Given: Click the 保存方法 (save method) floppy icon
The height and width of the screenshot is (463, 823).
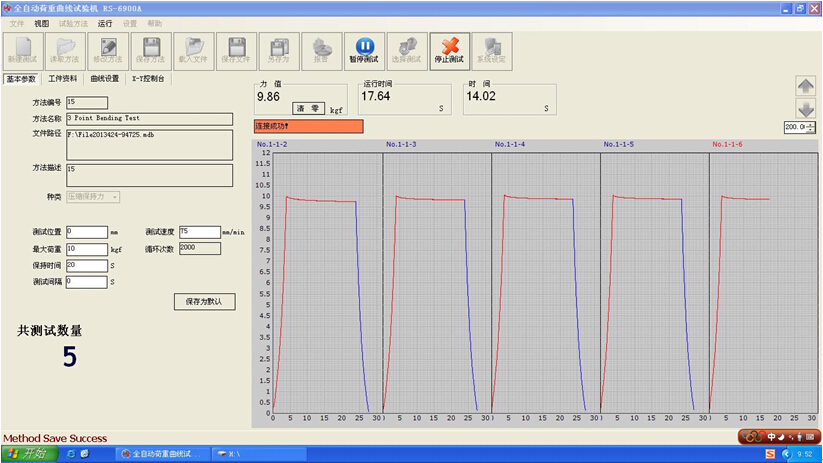Looking at the screenshot, I should (151, 49).
